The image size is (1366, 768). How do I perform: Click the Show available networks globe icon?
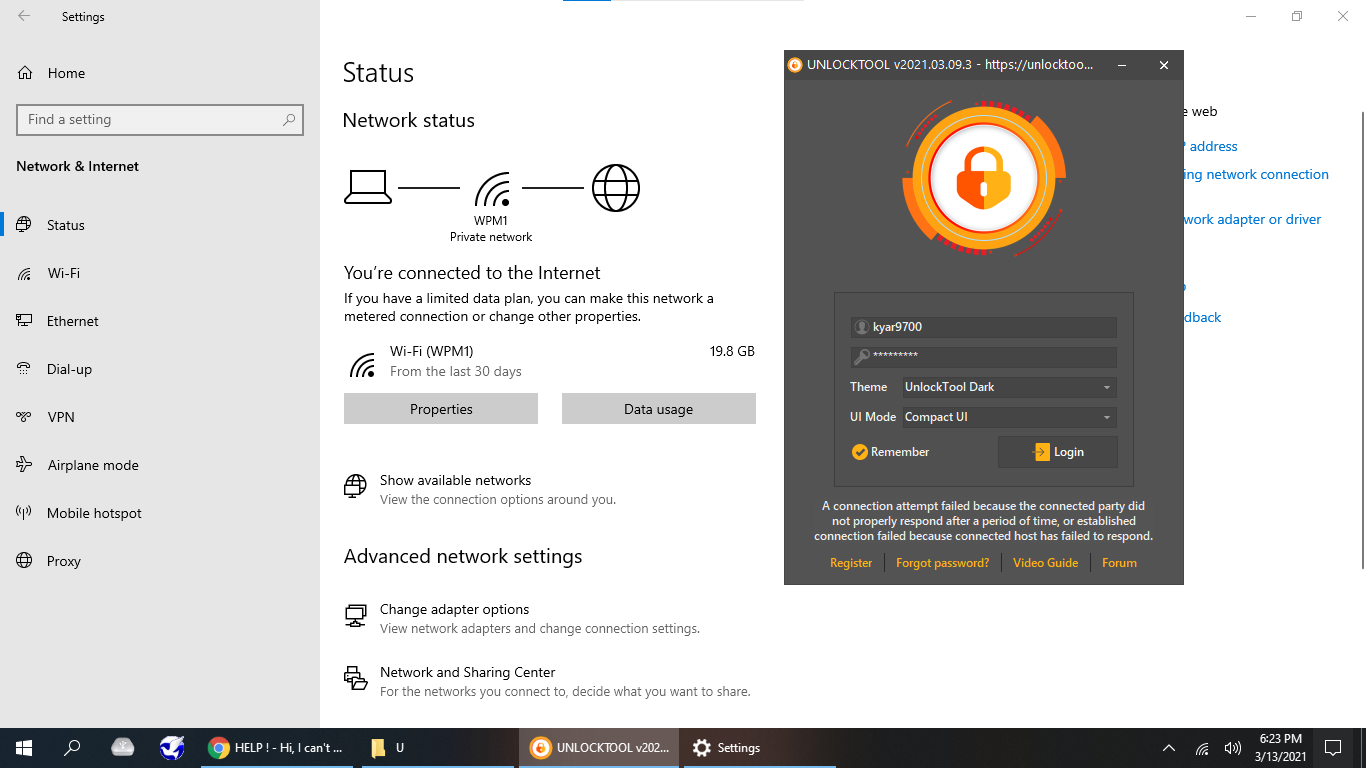point(355,486)
